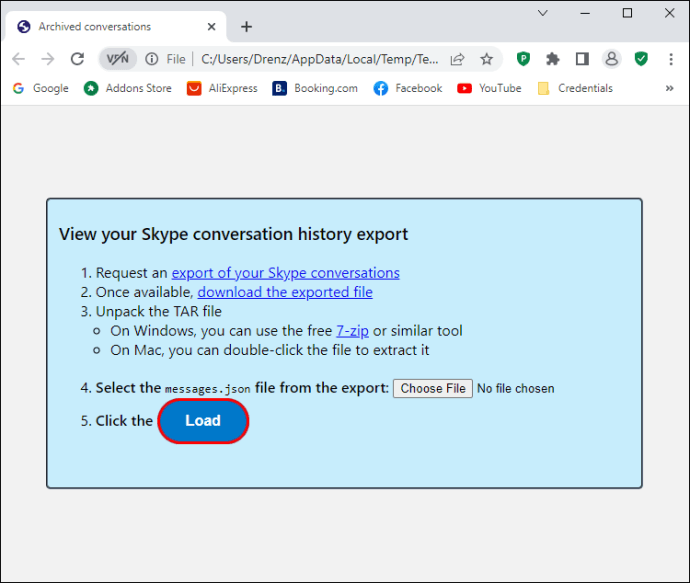Image resolution: width=690 pixels, height=583 pixels.
Task: Click the VPN extension badge in address bar
Action: (x=117, y=59)
